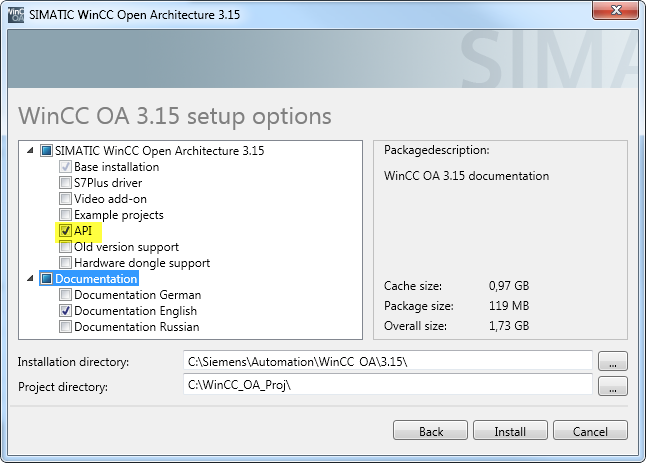646x463 pixels.
Task: Select the Old version support item
Action: (126, 247)
